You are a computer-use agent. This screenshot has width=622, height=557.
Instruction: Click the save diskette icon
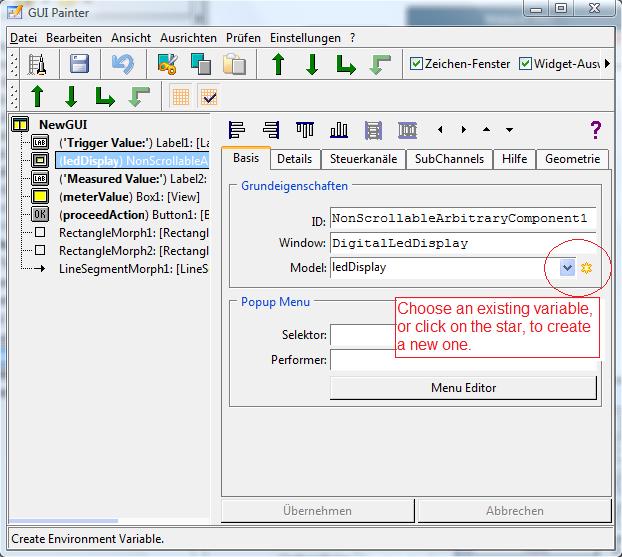point(79,65)
